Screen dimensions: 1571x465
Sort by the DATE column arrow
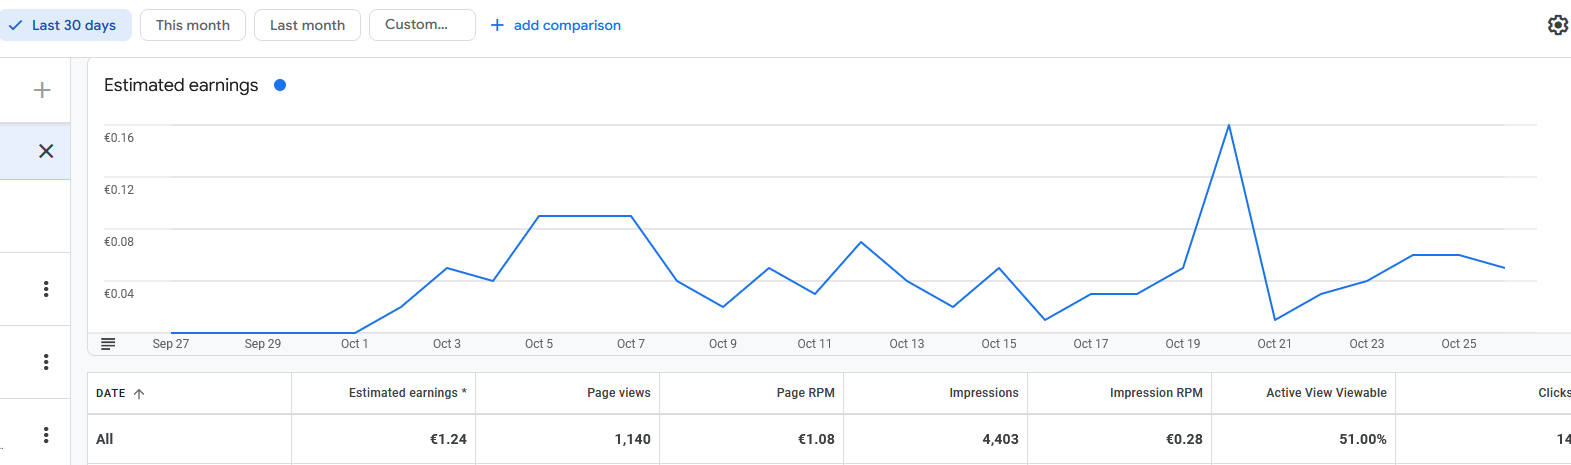(x=139, y=394)
